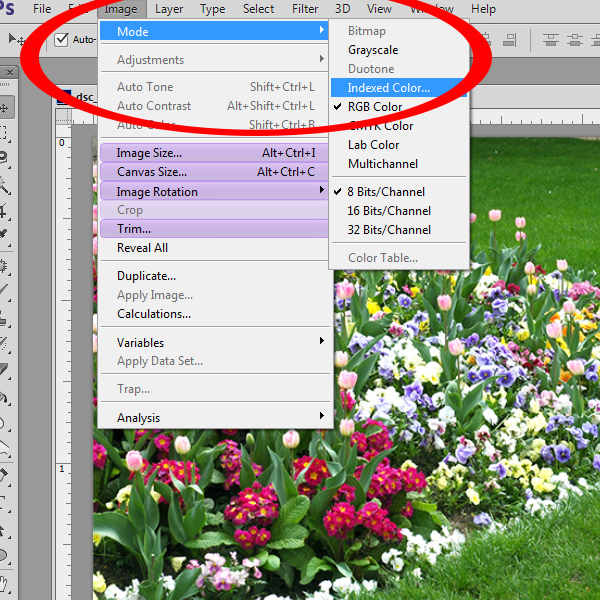Open the Move tool preset picker in options bar
Viewport: 600px width, 600px height.
(17, 39)
